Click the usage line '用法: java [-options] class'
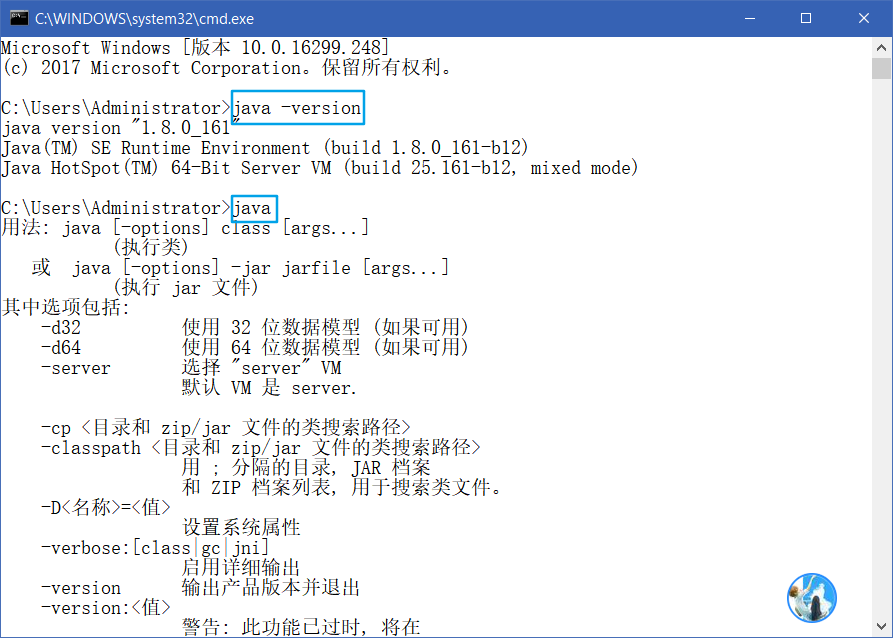Viewport: 893px width, 638px height. click(185, 228)
